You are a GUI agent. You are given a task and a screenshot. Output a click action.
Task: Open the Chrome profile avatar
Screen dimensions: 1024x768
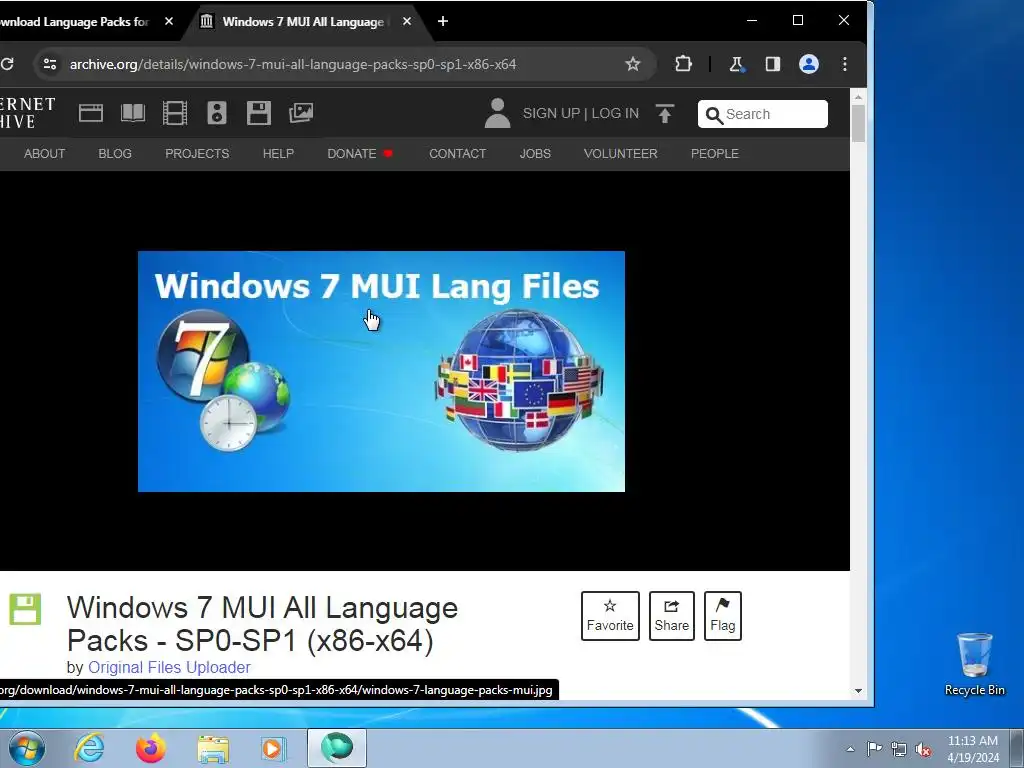[x=808, y=64]
